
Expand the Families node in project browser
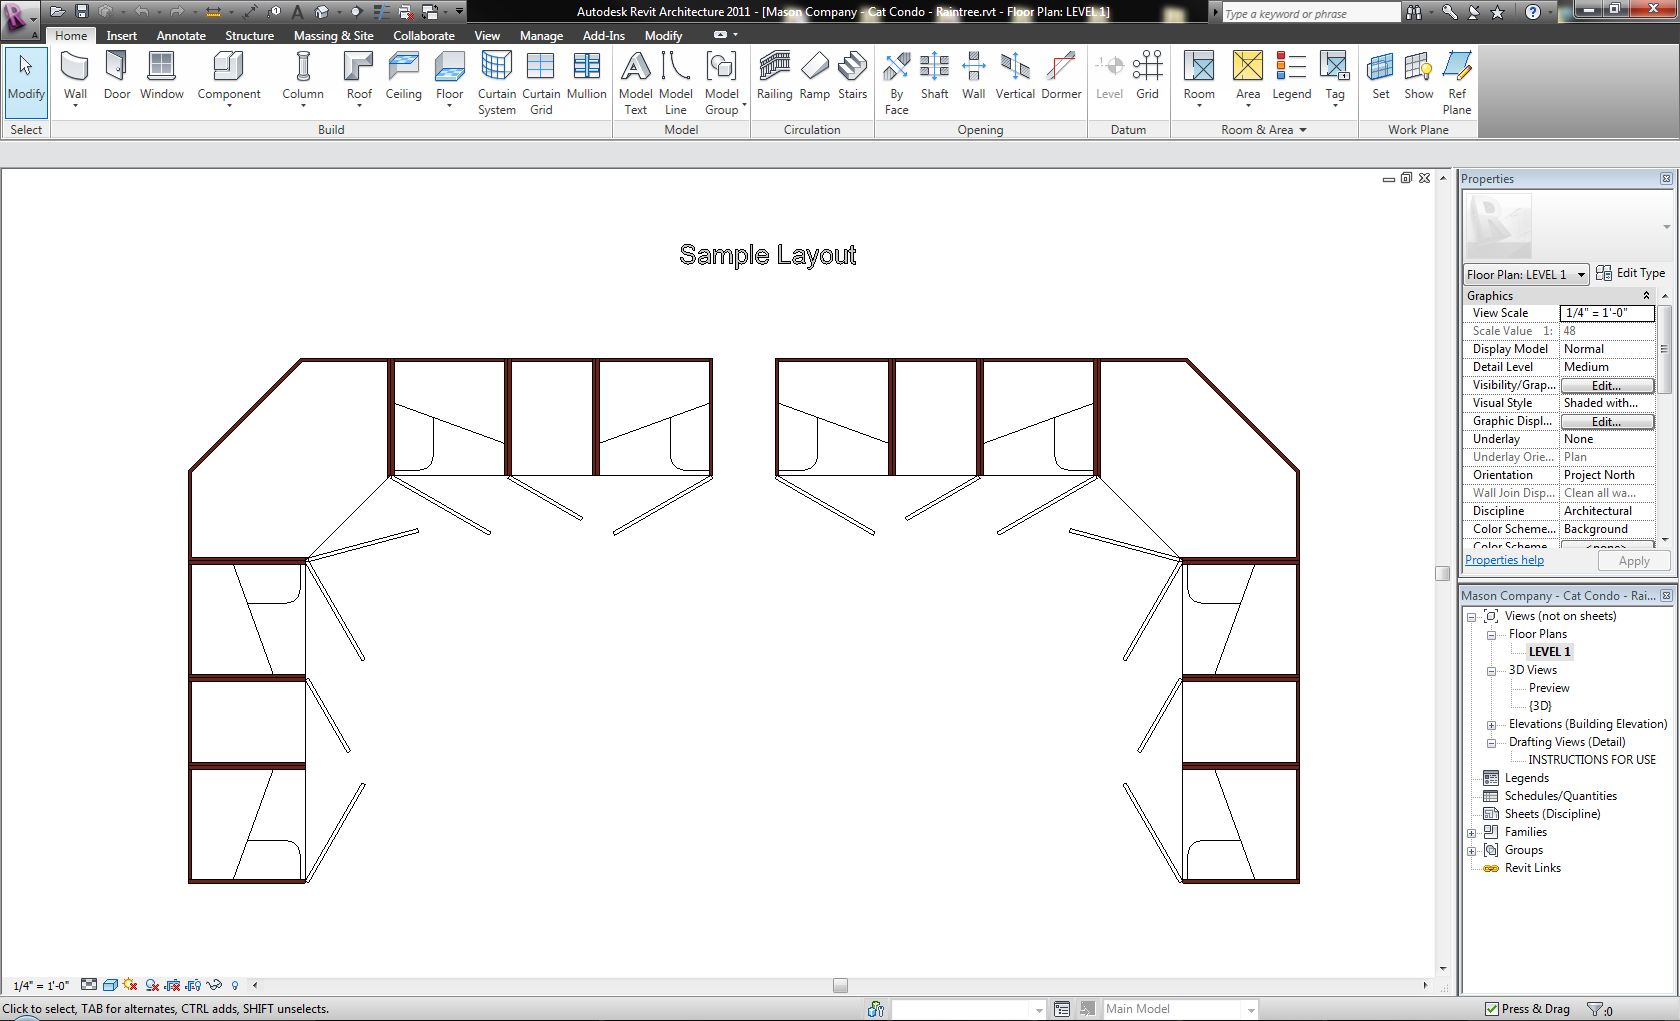(x=1472, y=832)
